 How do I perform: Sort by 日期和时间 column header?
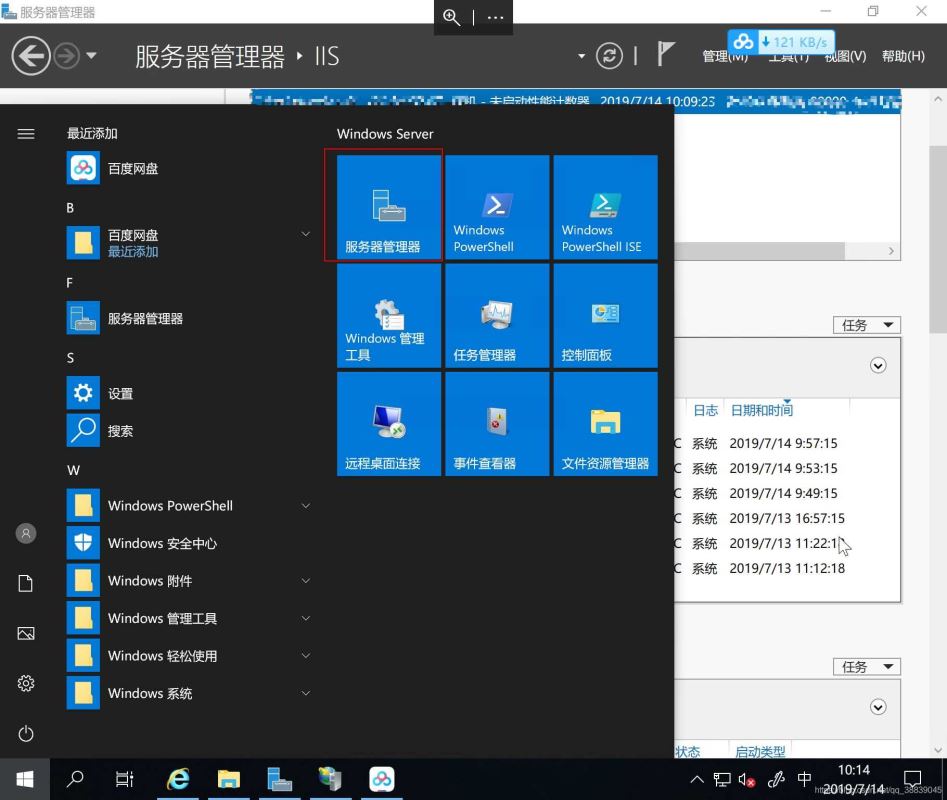point(761,410)
